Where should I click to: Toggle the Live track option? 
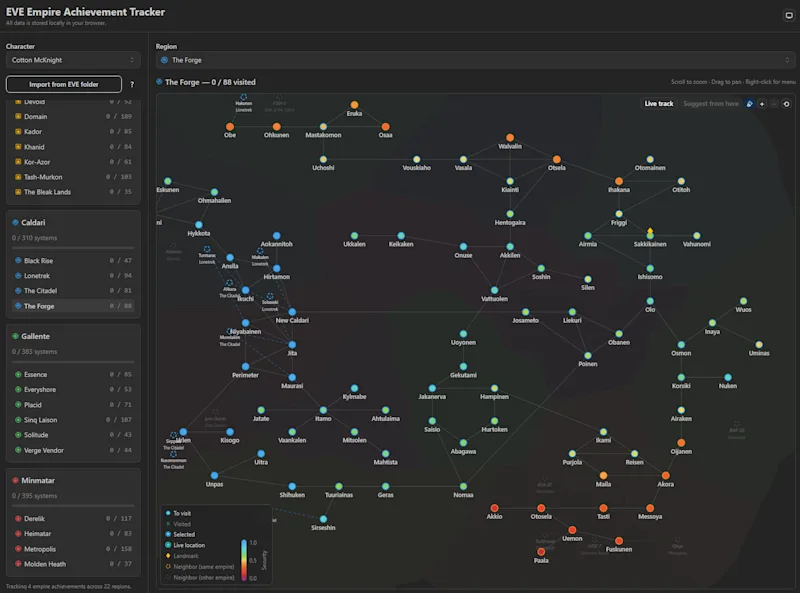point(659,104)
